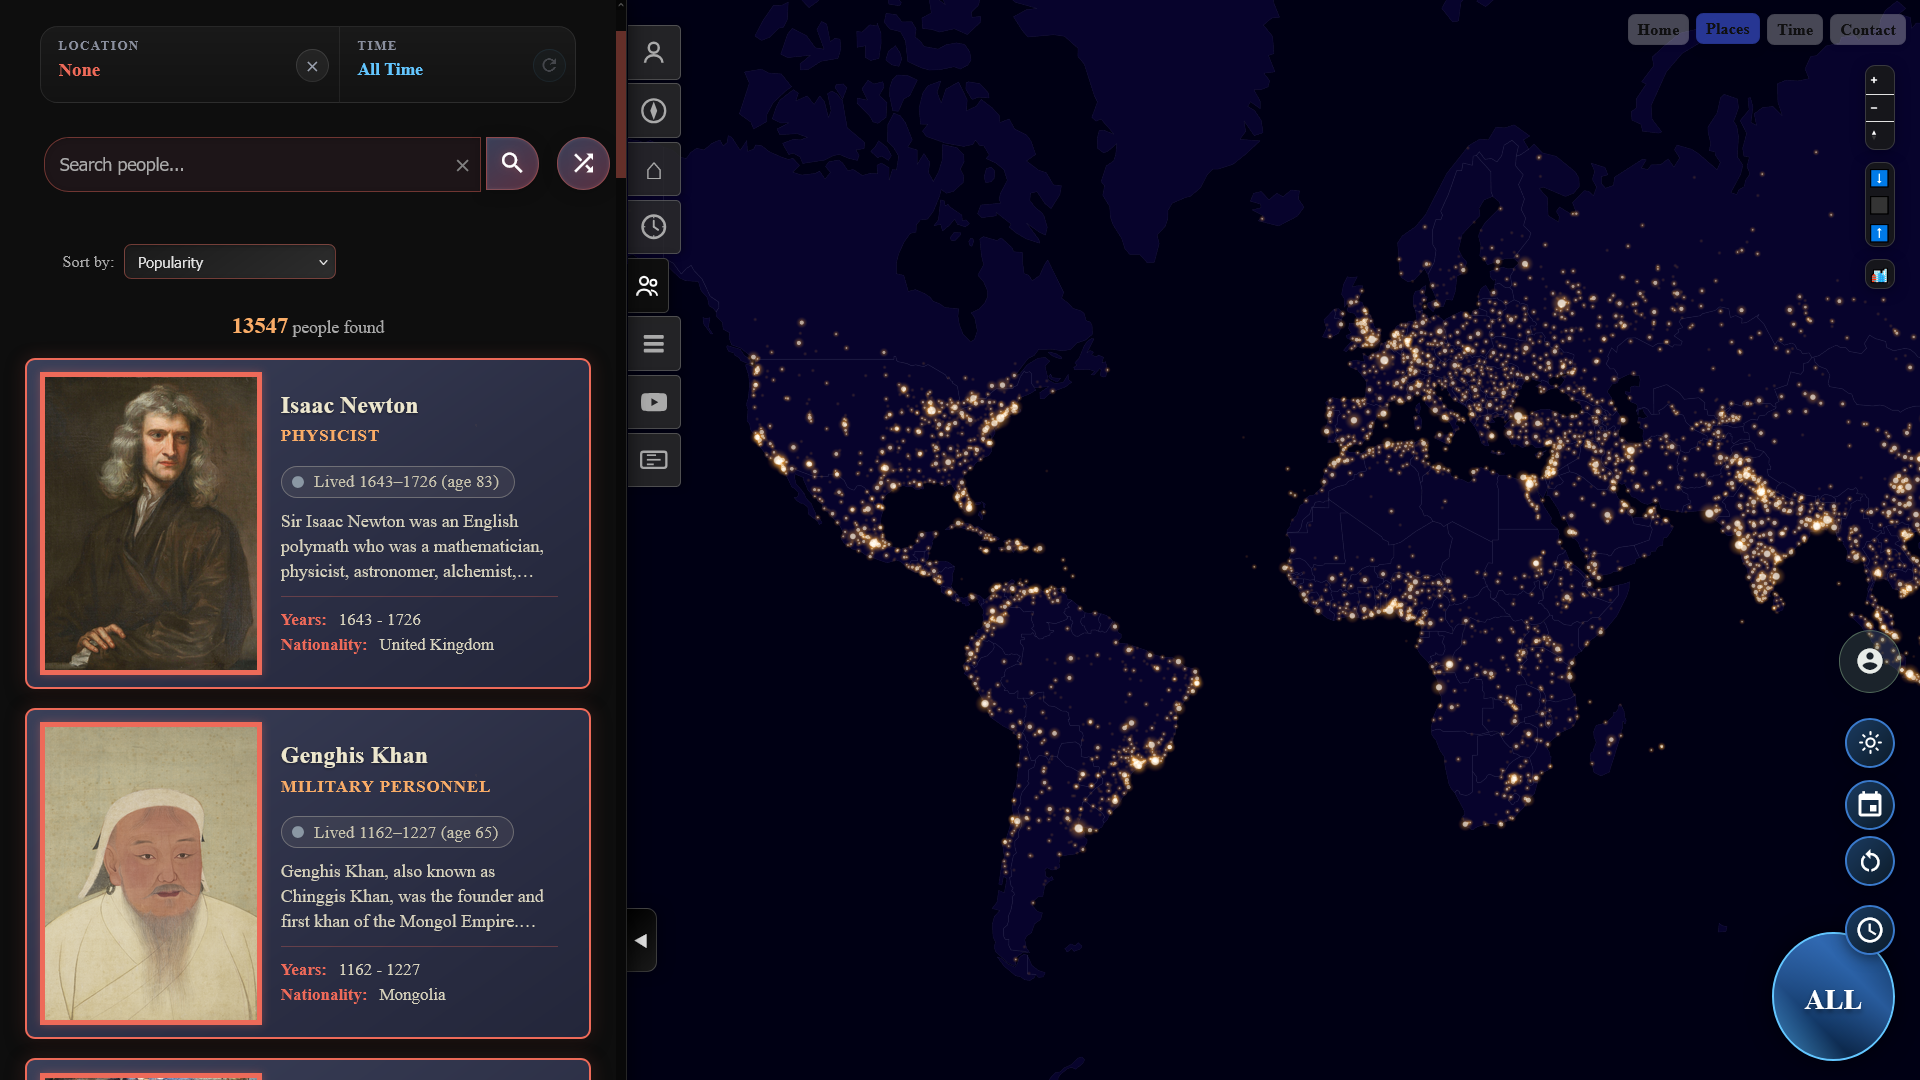The image size is (1920, 1080).
Task: Collapse the side panel with left arrow
Action: pos(641,940)
